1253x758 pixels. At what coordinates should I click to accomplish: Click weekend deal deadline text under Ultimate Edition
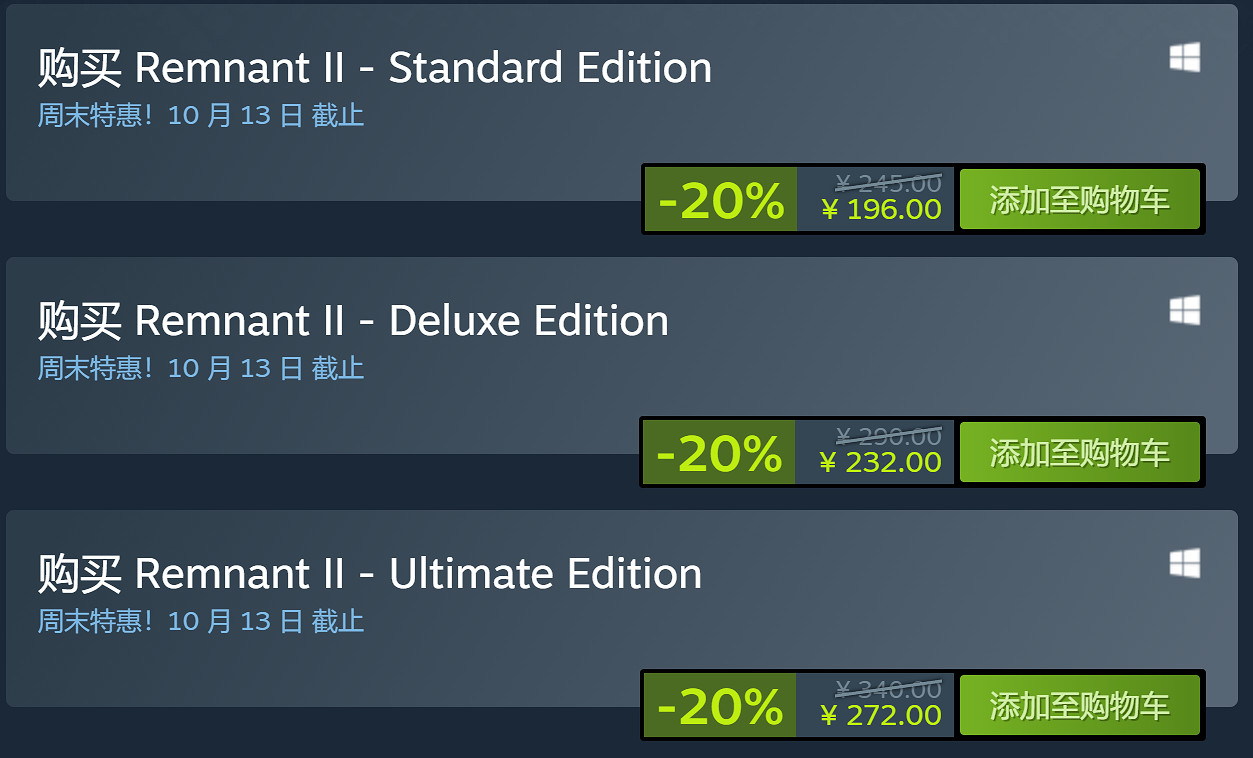201,621
